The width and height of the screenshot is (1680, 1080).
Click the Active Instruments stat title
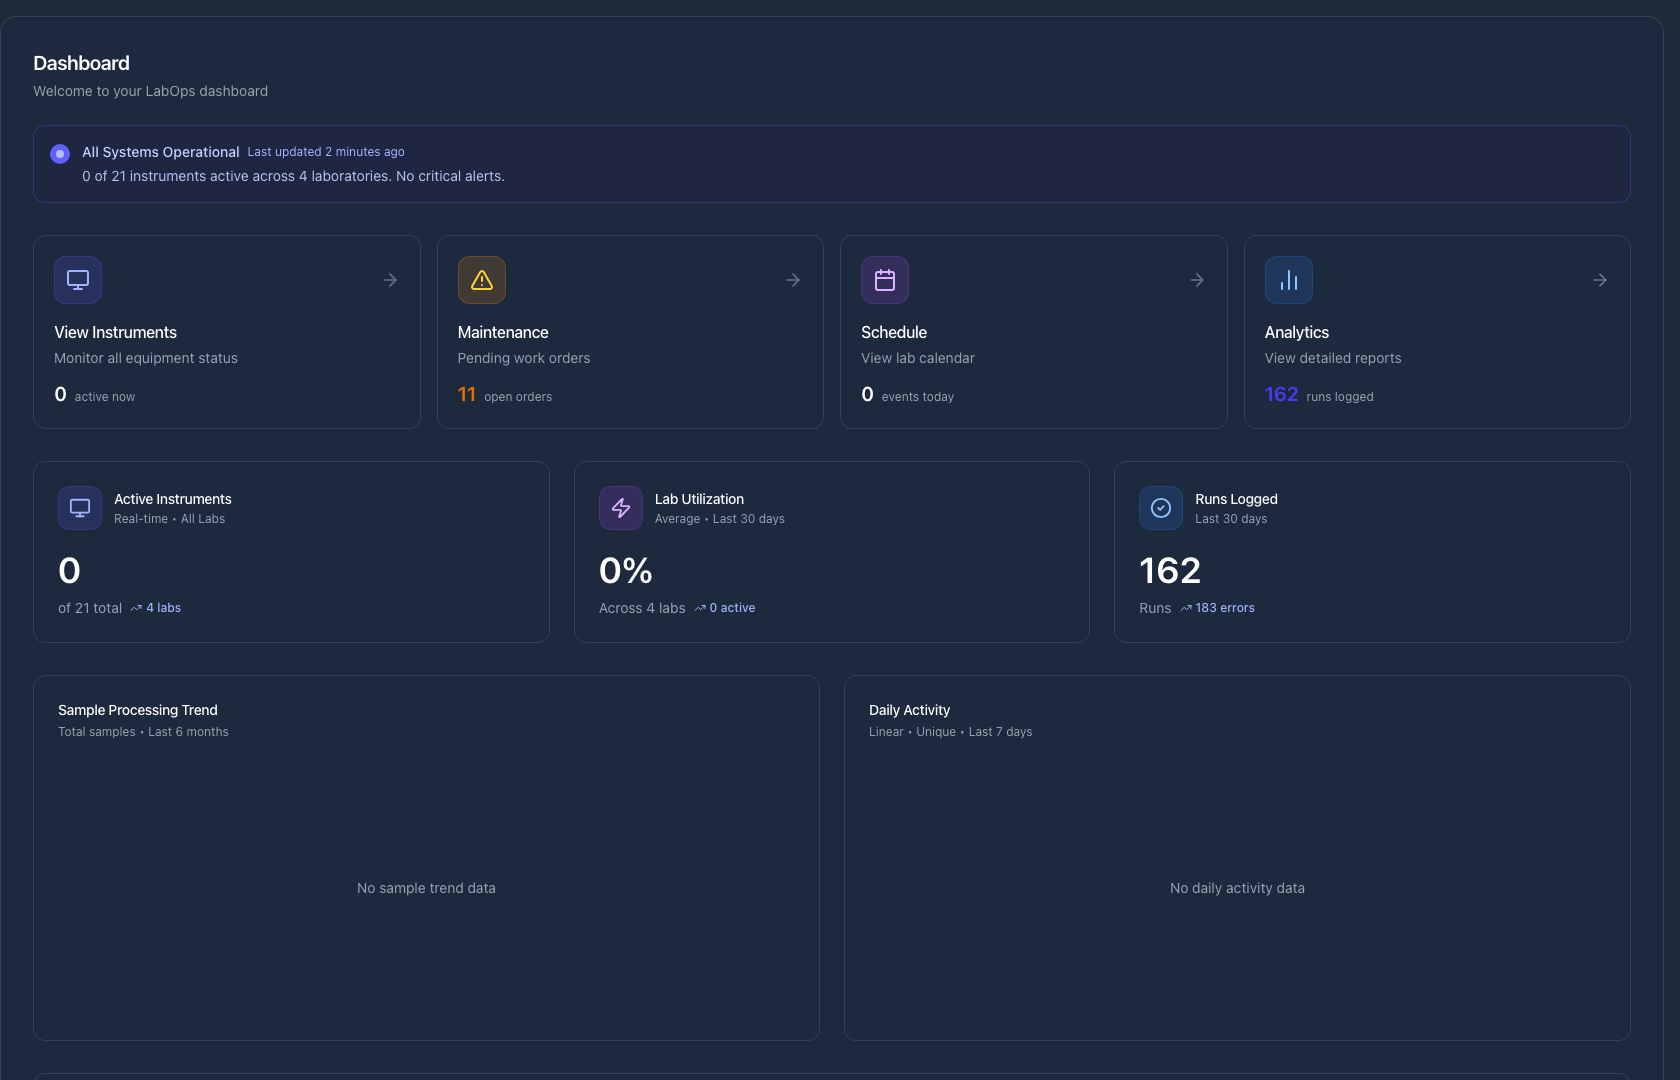pos(173,499)
